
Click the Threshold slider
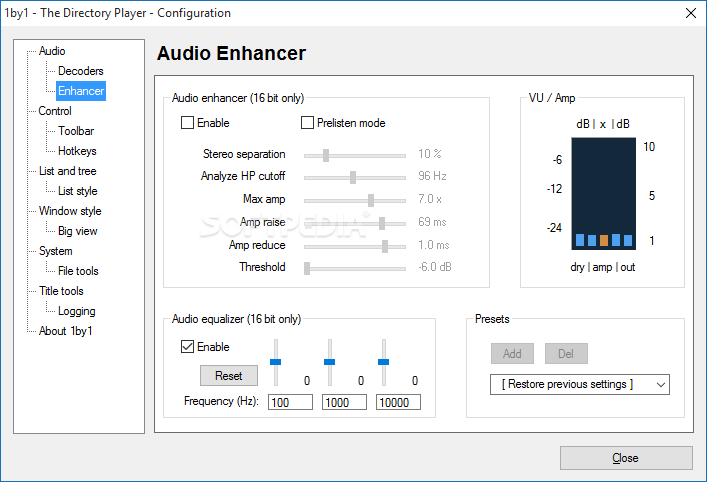click(x=355, y=268)
